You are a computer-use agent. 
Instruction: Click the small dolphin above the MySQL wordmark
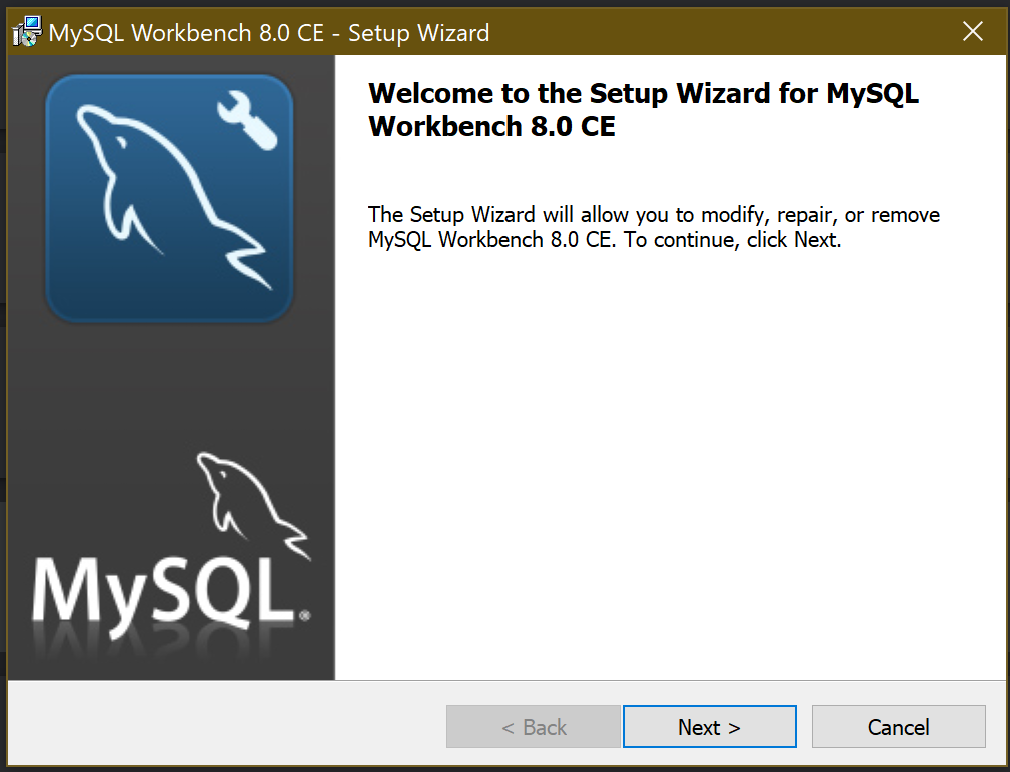[x=253, y=505]
